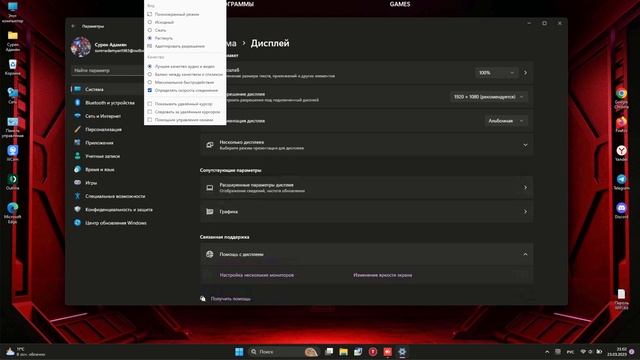The image size is (640, 360).
Task: Switch the РУС input language indicator
Action: (570, 352)
